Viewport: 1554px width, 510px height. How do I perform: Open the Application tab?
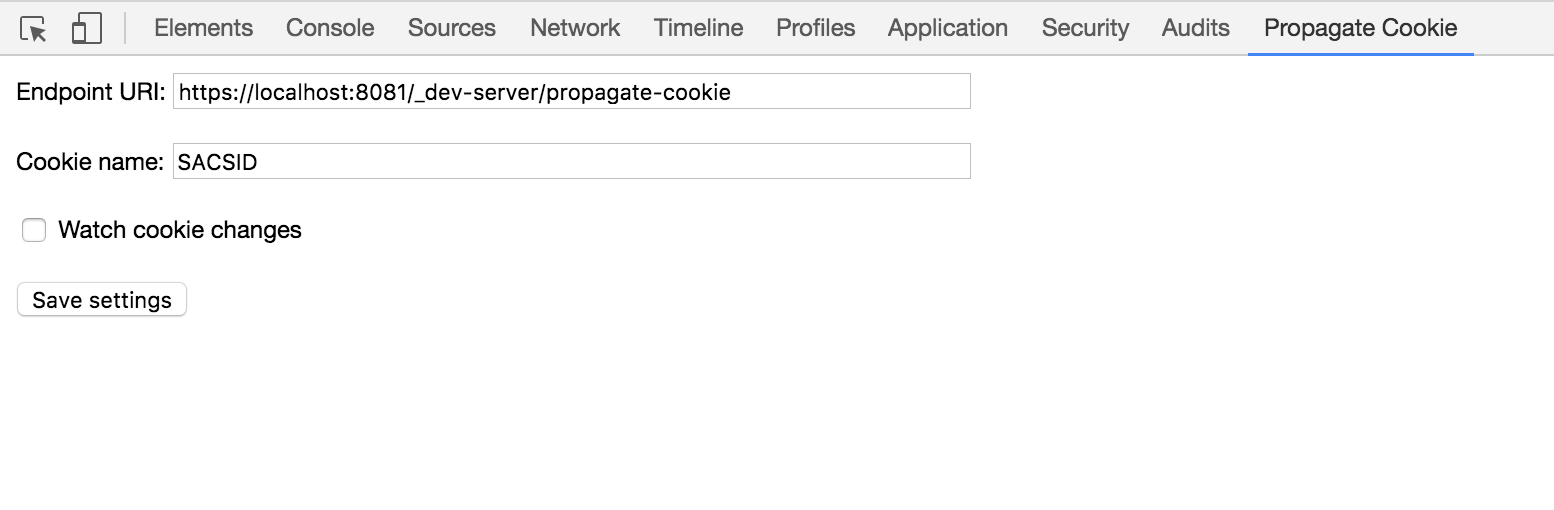click(x=948, y=28)
